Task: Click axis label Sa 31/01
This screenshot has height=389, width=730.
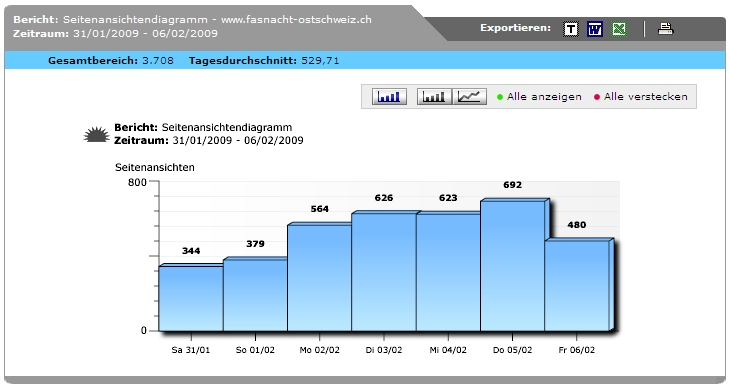Action: pyautogui.click(x=191, y=350)
